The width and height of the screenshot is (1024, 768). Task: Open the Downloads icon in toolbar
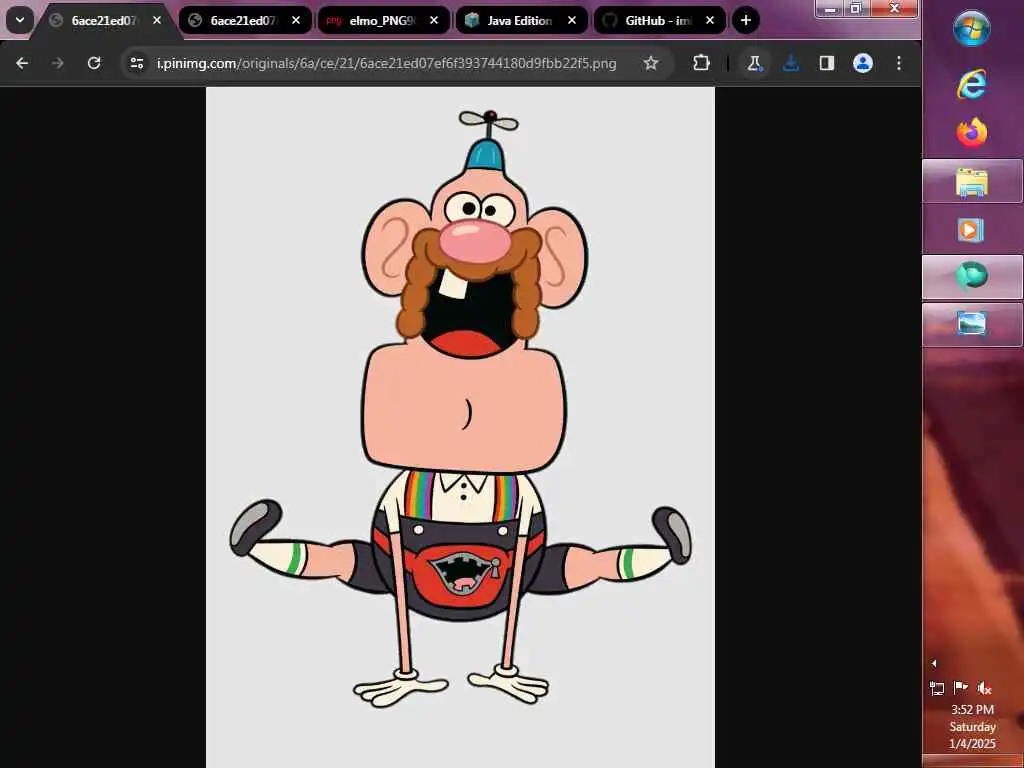tap(791, 63)
